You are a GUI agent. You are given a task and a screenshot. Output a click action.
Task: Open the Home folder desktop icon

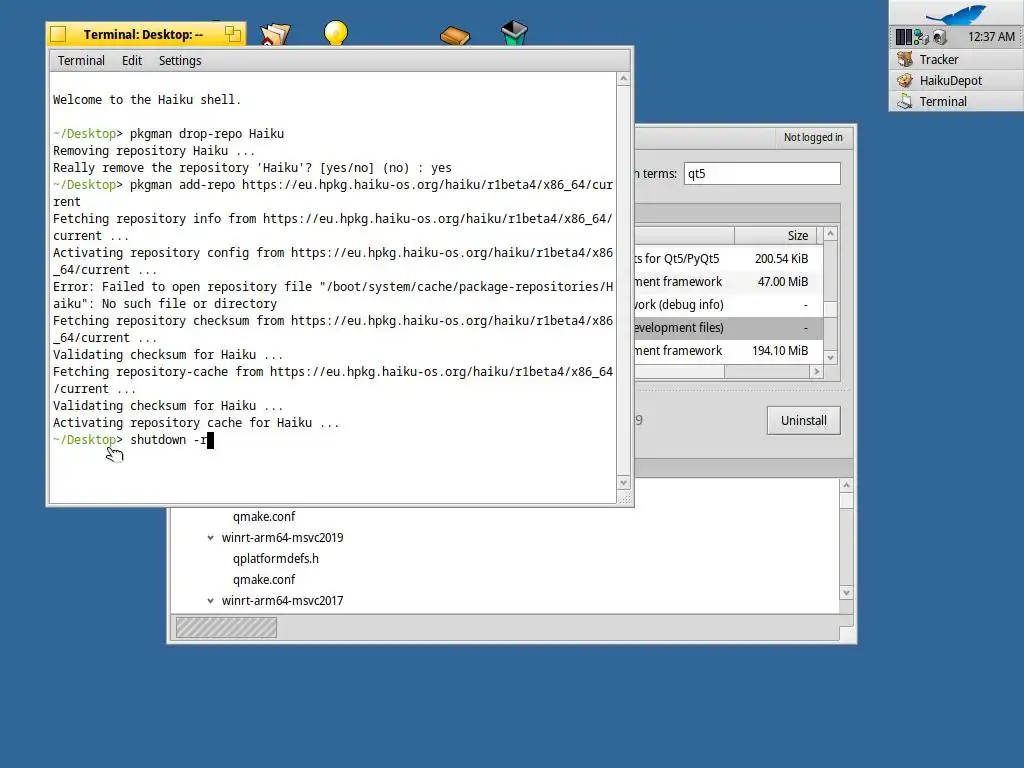275,33
